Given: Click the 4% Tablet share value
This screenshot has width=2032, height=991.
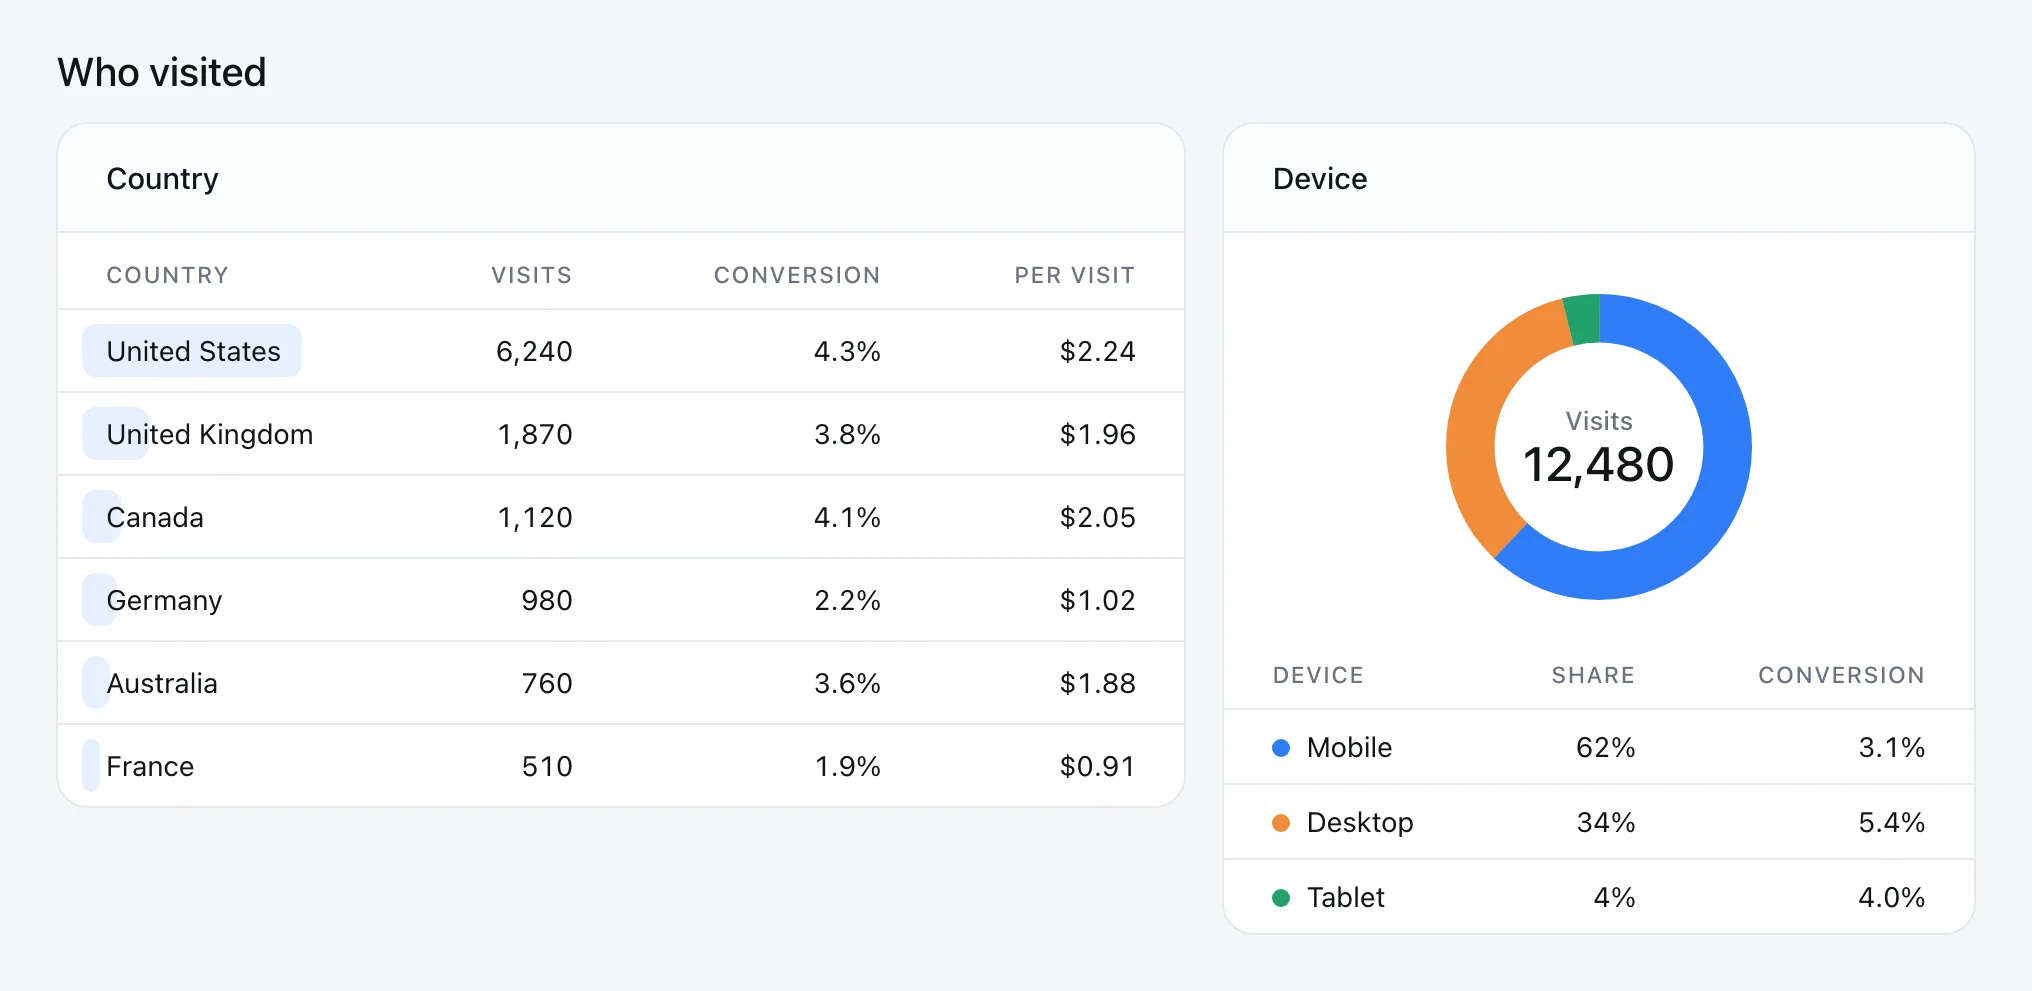Looking at the screenshot, I should [1614, 898].
